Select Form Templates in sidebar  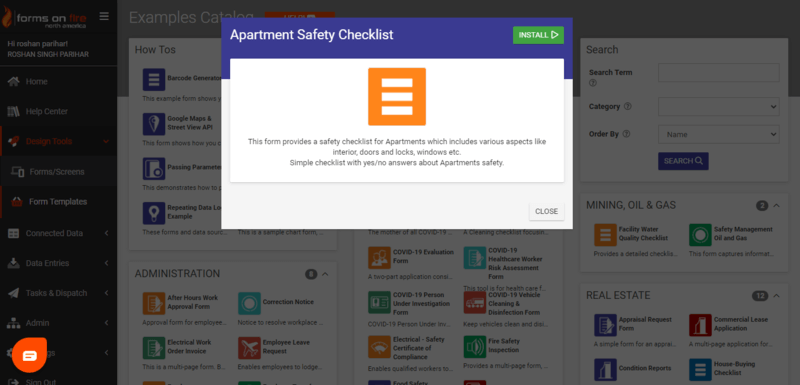coord(59,201)
